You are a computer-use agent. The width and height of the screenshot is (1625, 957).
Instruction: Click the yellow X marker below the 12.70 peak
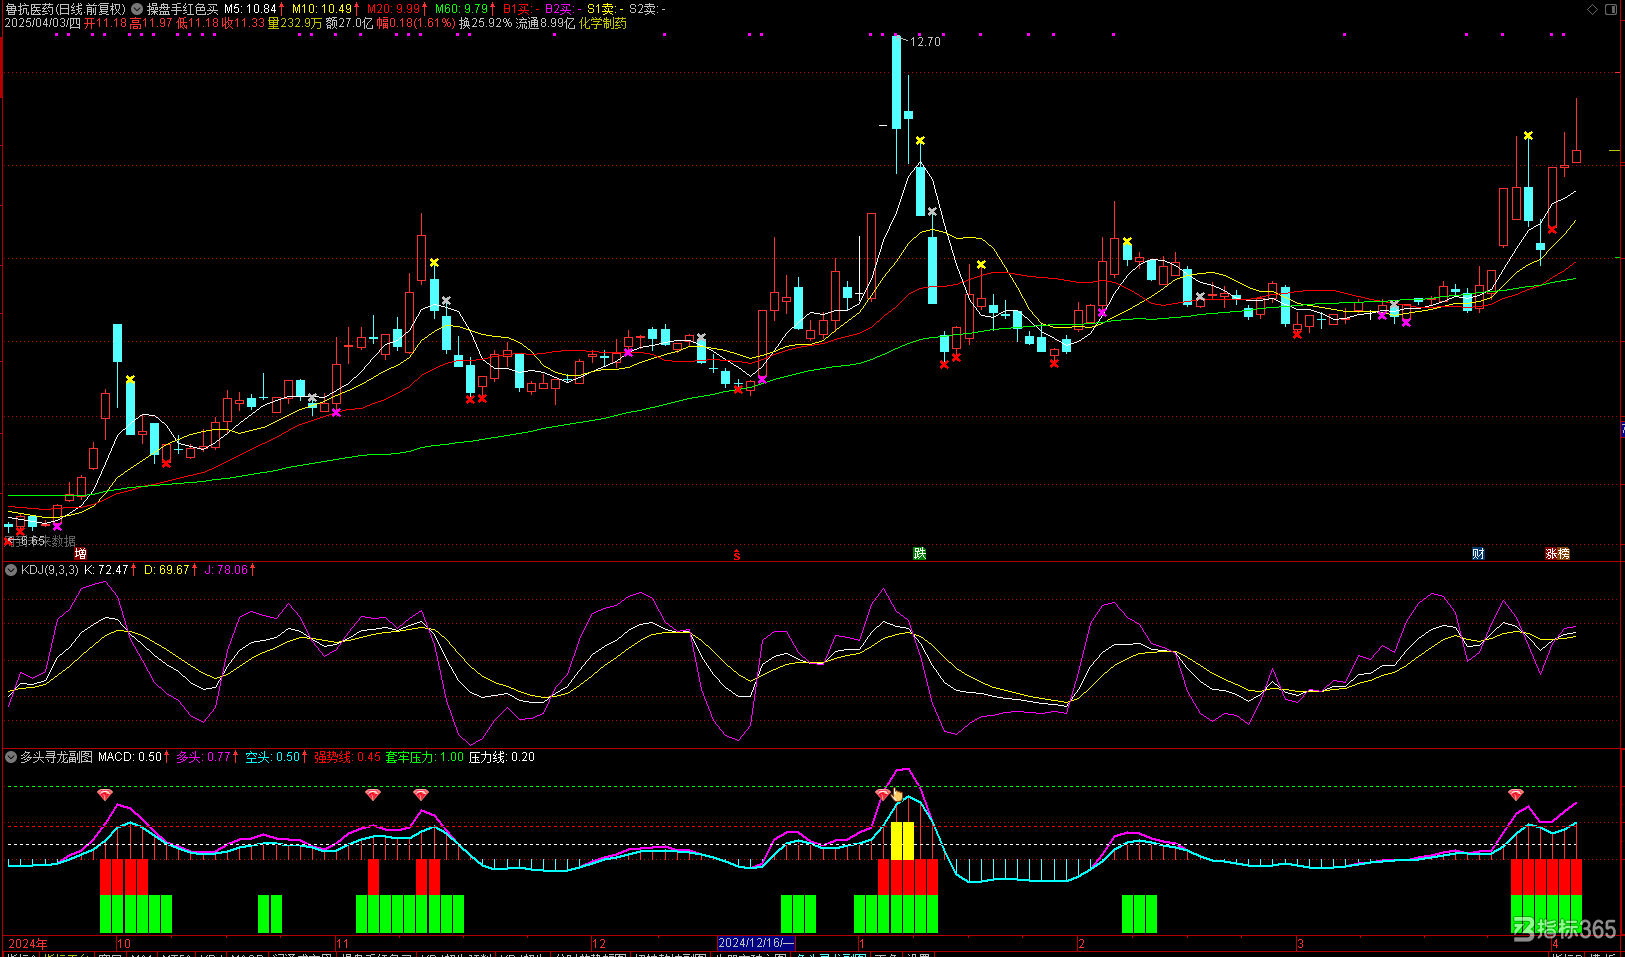[920, 141]
